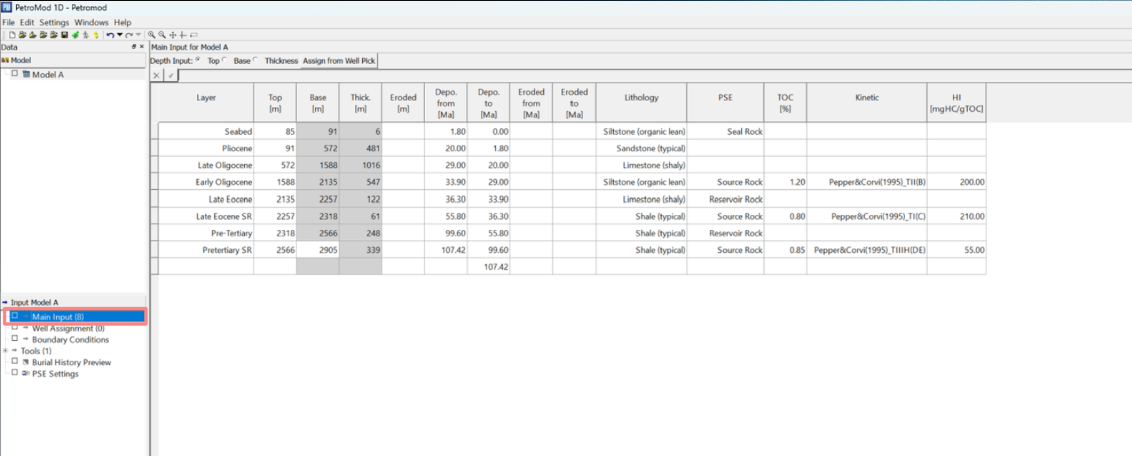This screenshot has width=1132, height=456.
Task: Click the Burial History Preview icon
Action: [27, 362]
